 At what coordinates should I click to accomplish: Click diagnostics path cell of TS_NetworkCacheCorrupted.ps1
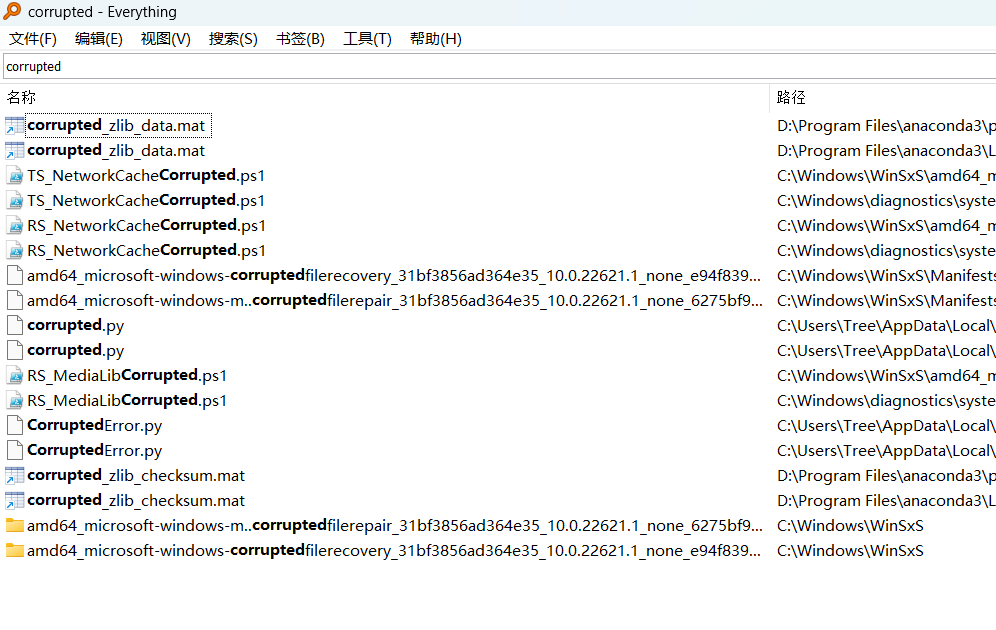[x=886, y=201]
